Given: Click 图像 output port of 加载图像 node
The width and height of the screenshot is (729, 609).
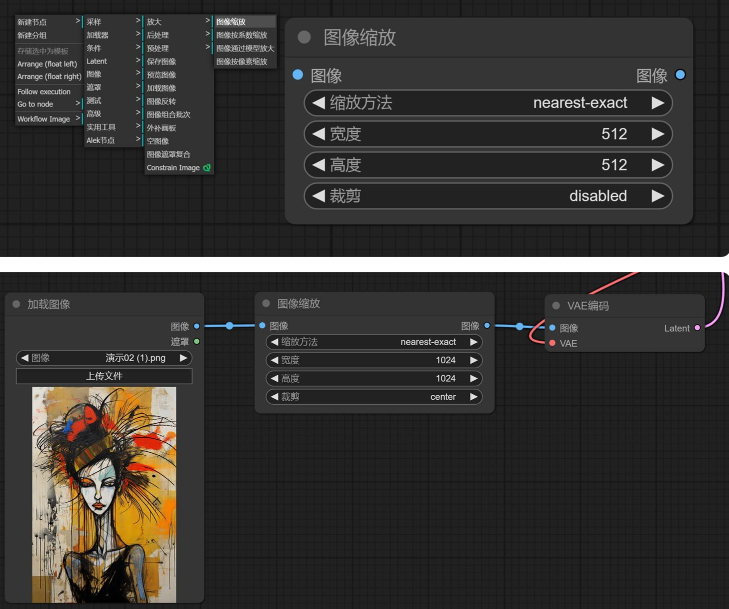Looking at the screenshot, I should (197, 326).
